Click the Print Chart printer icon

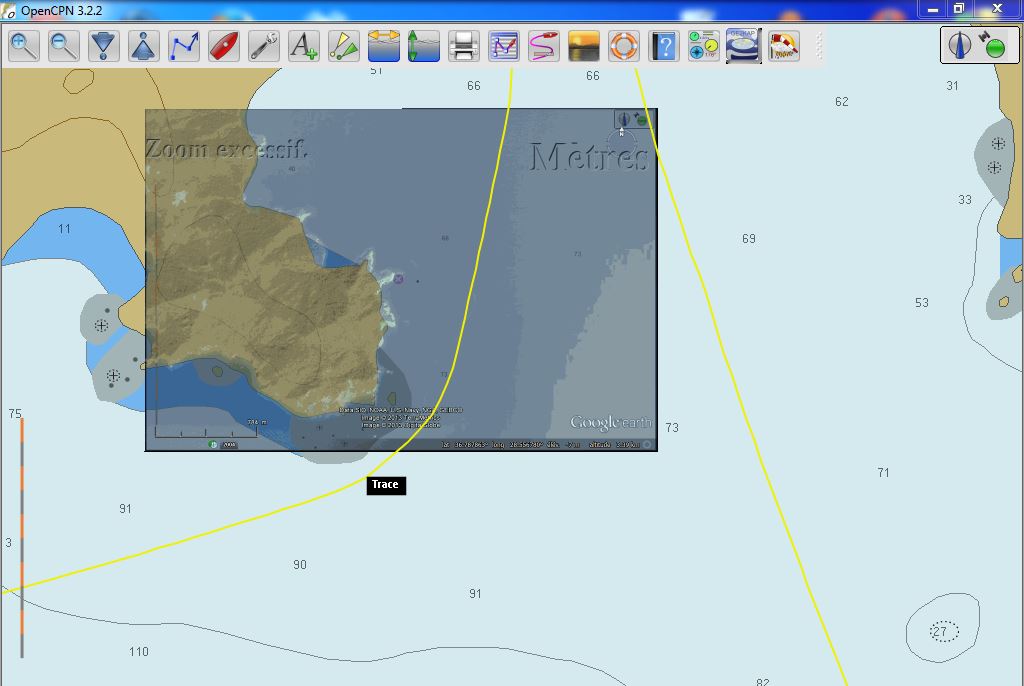(x=464, y=46)
